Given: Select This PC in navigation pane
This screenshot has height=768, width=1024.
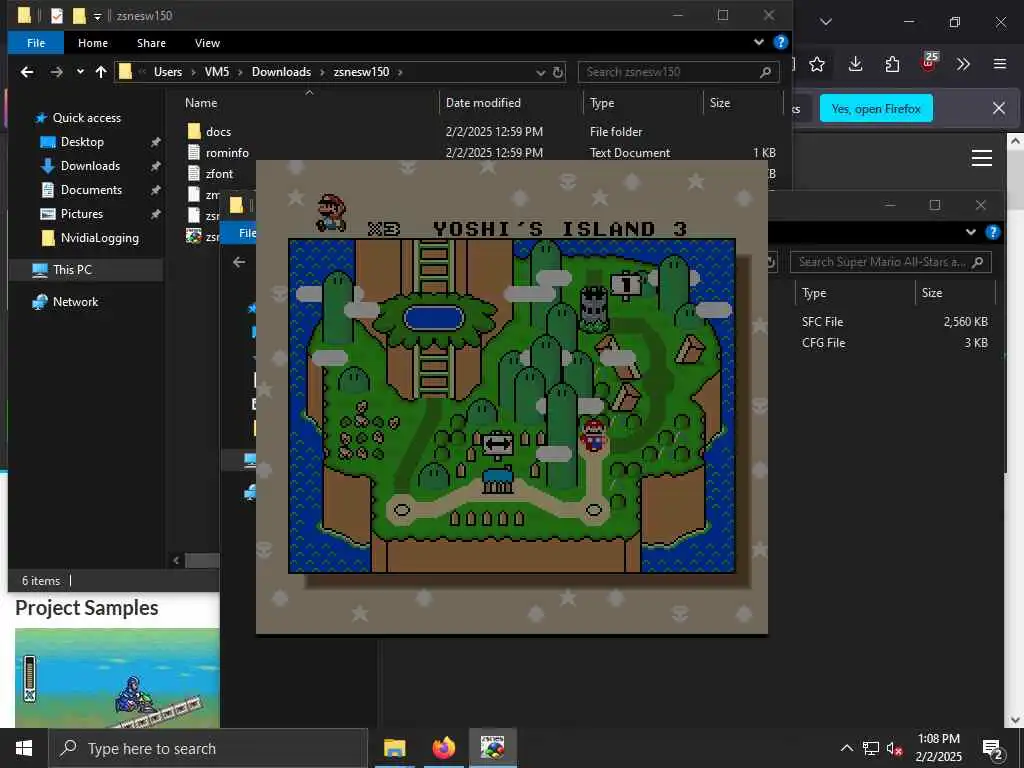Looking at the screenshot, I should click(x=72, y=270).
